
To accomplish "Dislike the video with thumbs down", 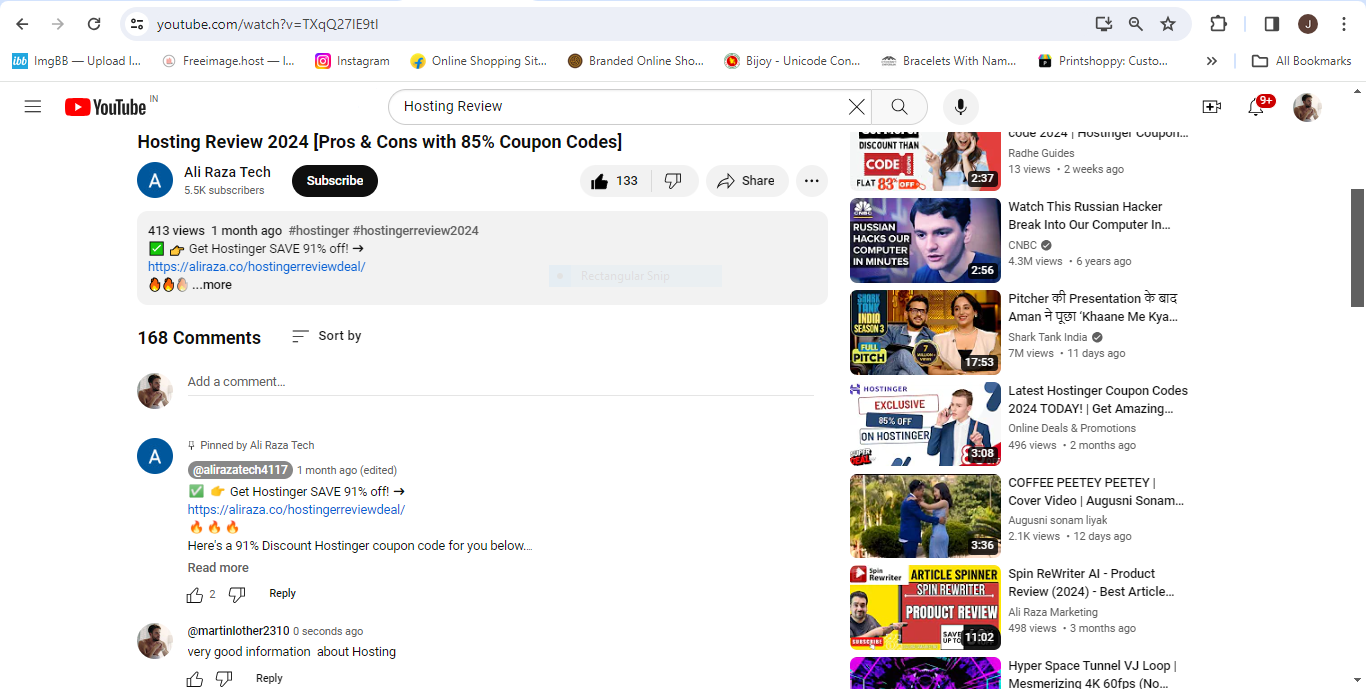I will pos(673,181).
